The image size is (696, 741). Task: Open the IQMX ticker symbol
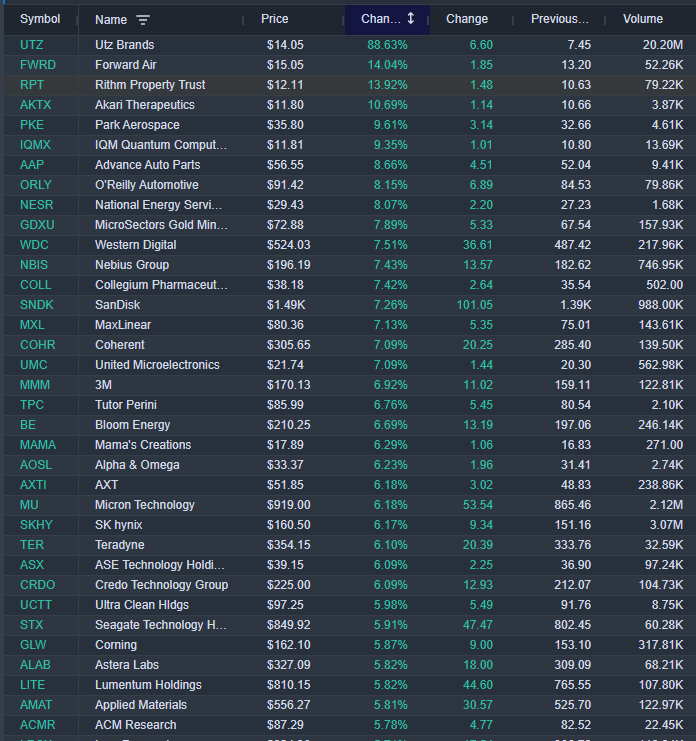35,145
